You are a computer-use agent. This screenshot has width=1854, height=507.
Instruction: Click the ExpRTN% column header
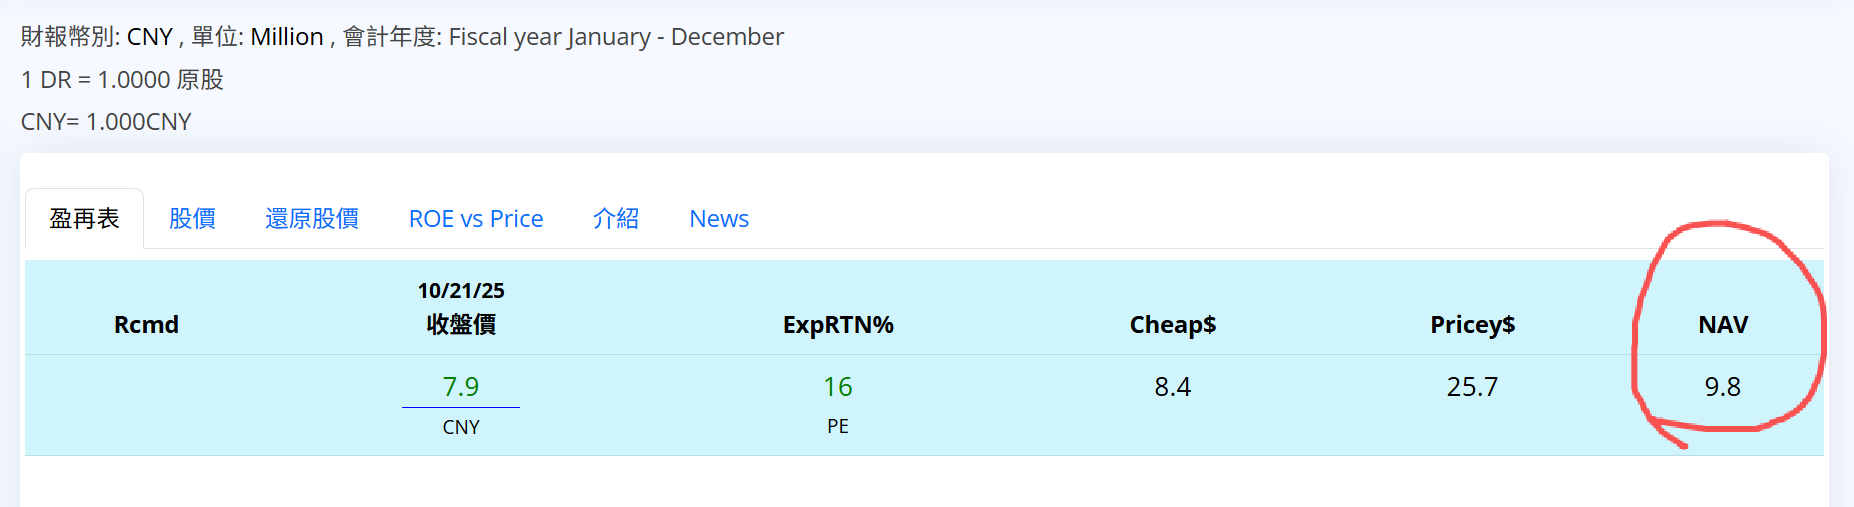point(838,325)
